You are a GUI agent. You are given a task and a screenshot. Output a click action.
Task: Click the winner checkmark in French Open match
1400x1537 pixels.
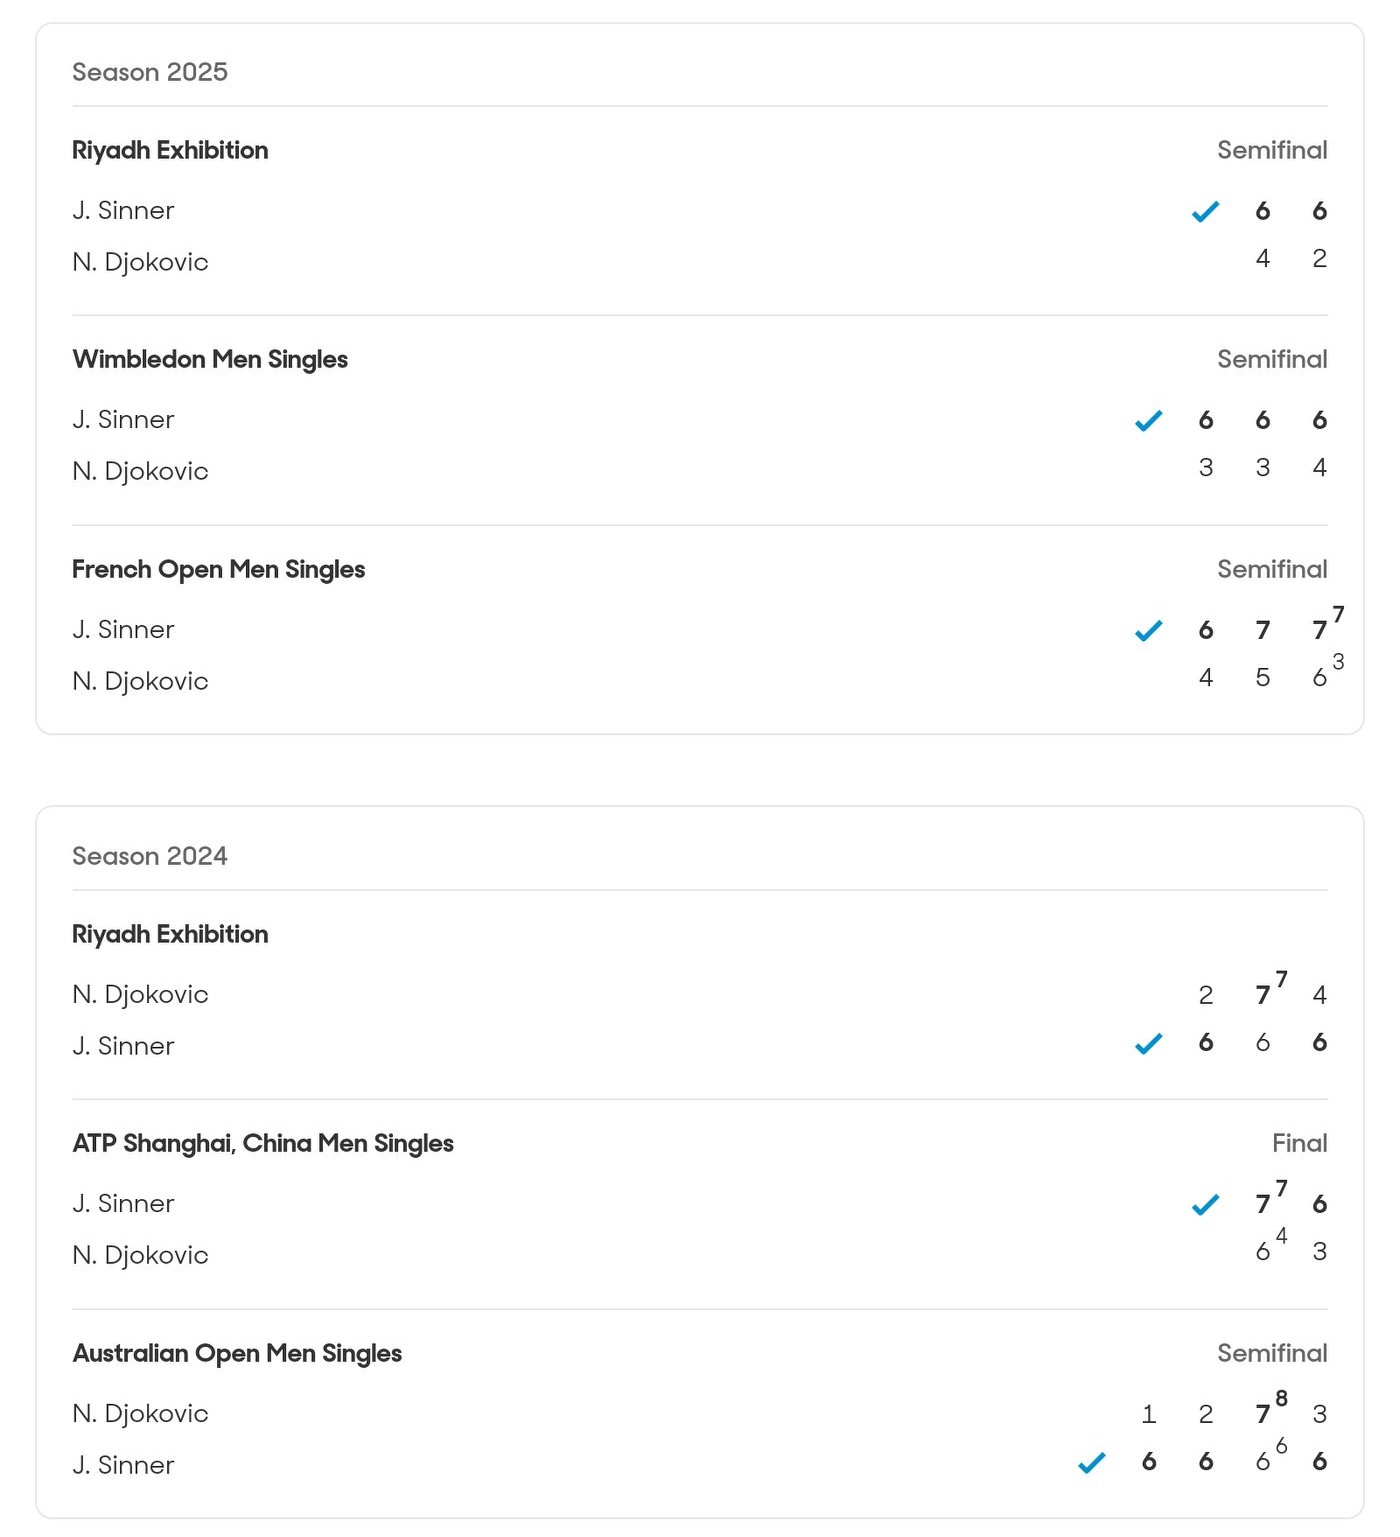(x=1148, y=631)
